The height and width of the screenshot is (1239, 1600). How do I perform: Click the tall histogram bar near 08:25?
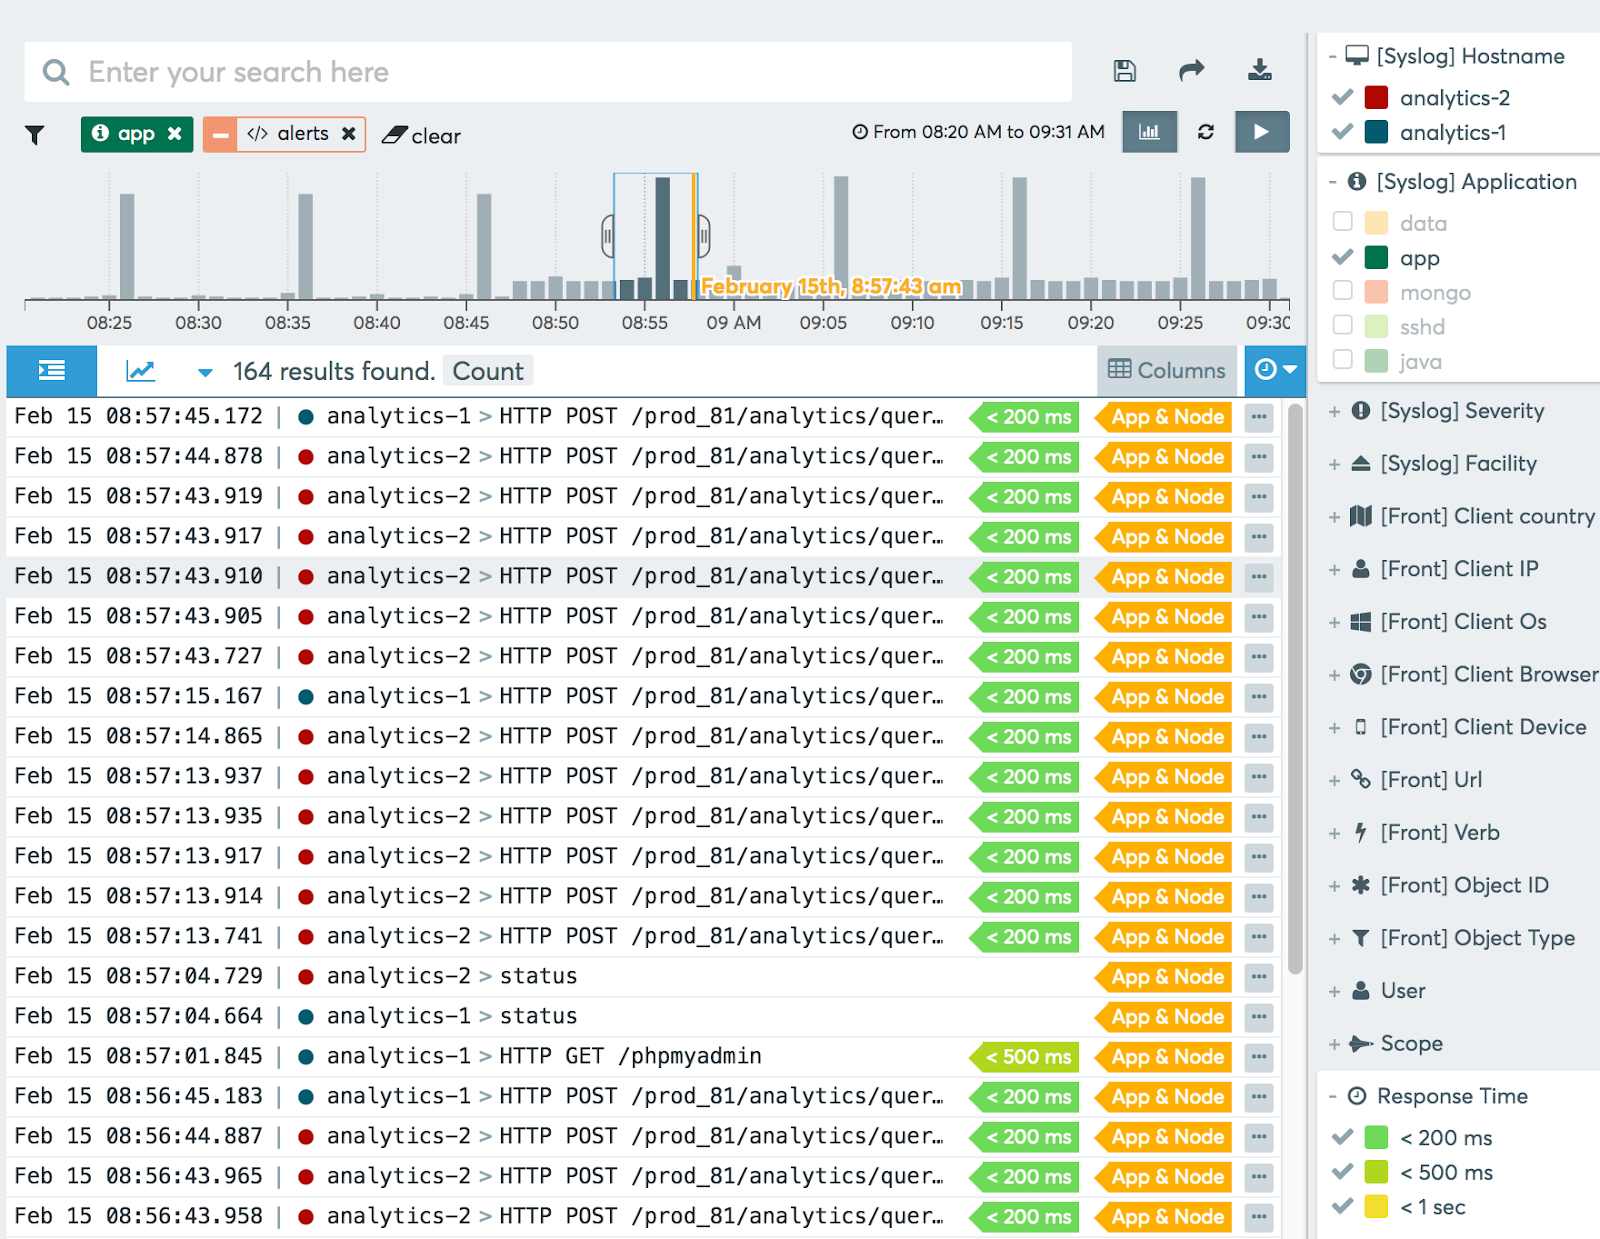point(127,246)
